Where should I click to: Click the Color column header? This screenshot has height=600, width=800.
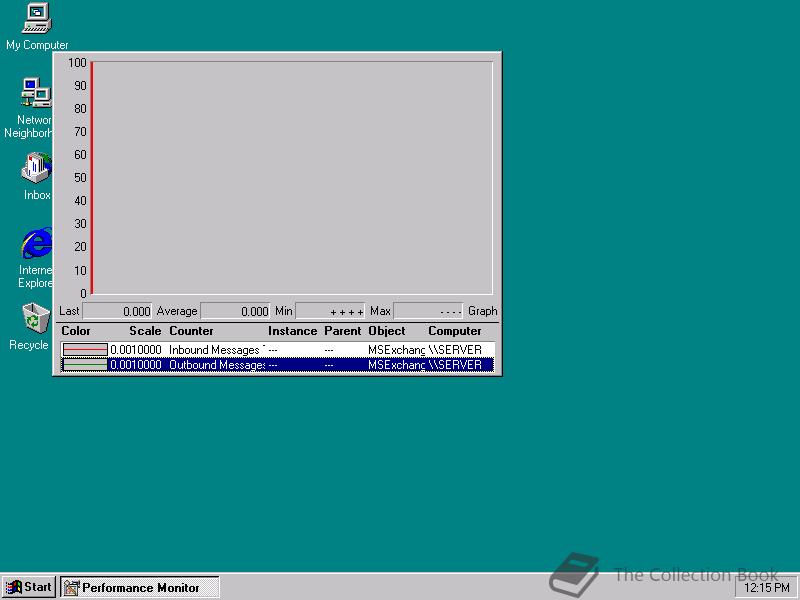[x=76, y=331]
